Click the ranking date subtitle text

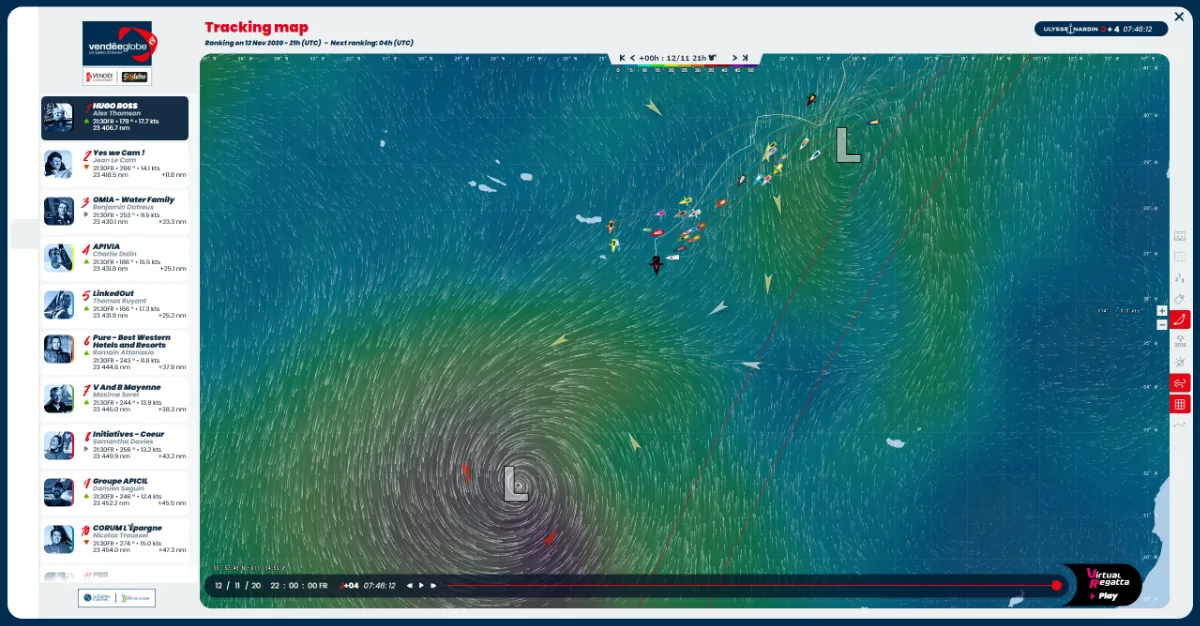pos(309,44)
